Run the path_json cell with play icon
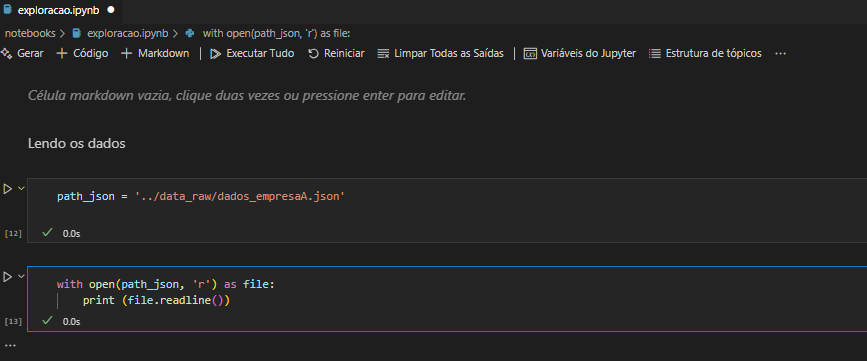 (x=7, y=189)
